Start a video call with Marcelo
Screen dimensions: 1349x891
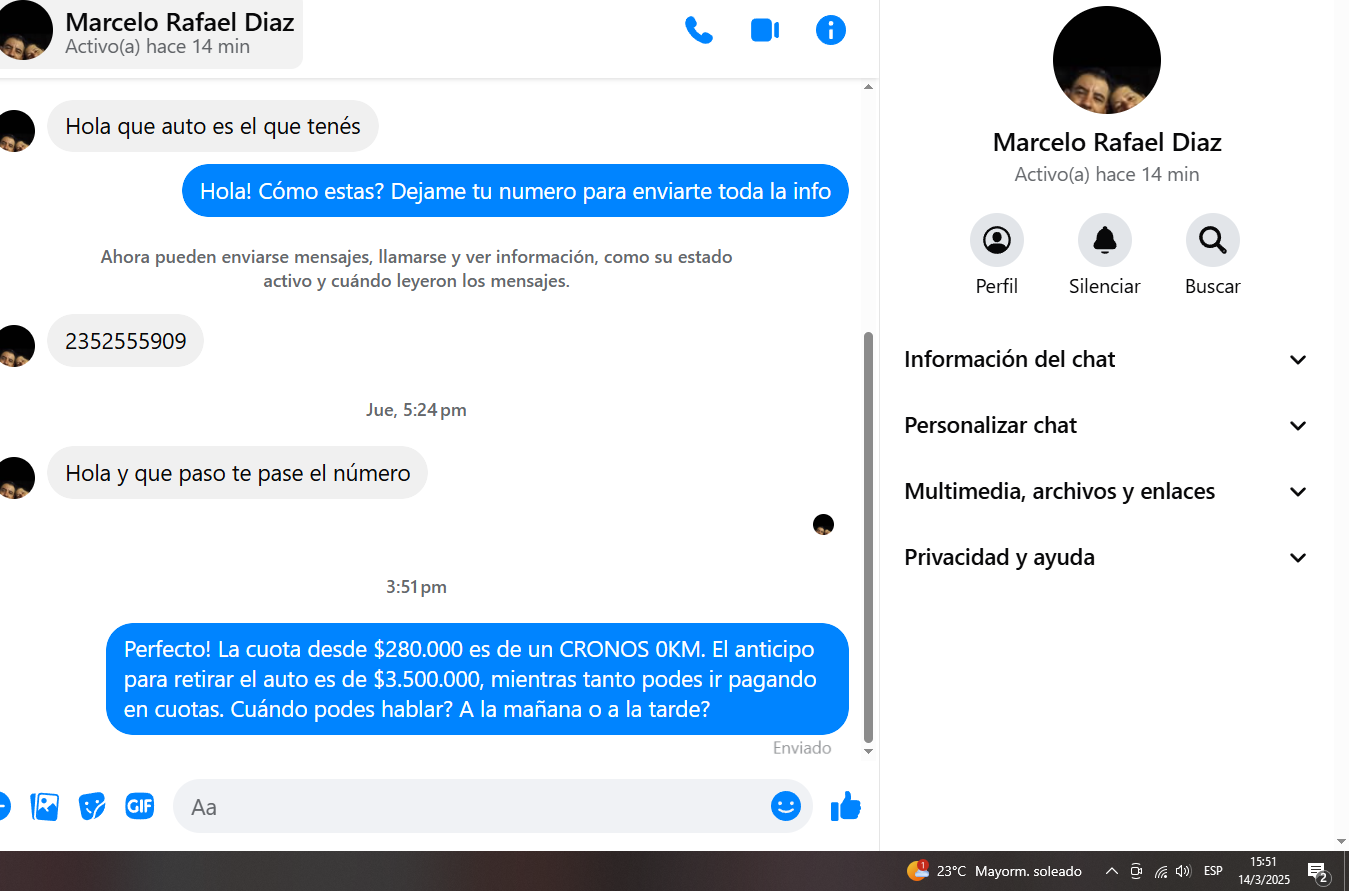tap(765, 30)
